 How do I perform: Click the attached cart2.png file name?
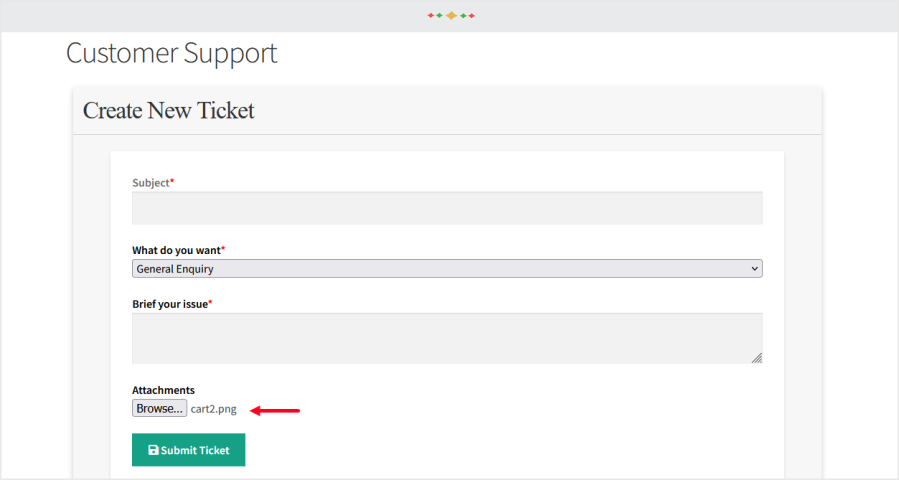[x=213, y=409]
